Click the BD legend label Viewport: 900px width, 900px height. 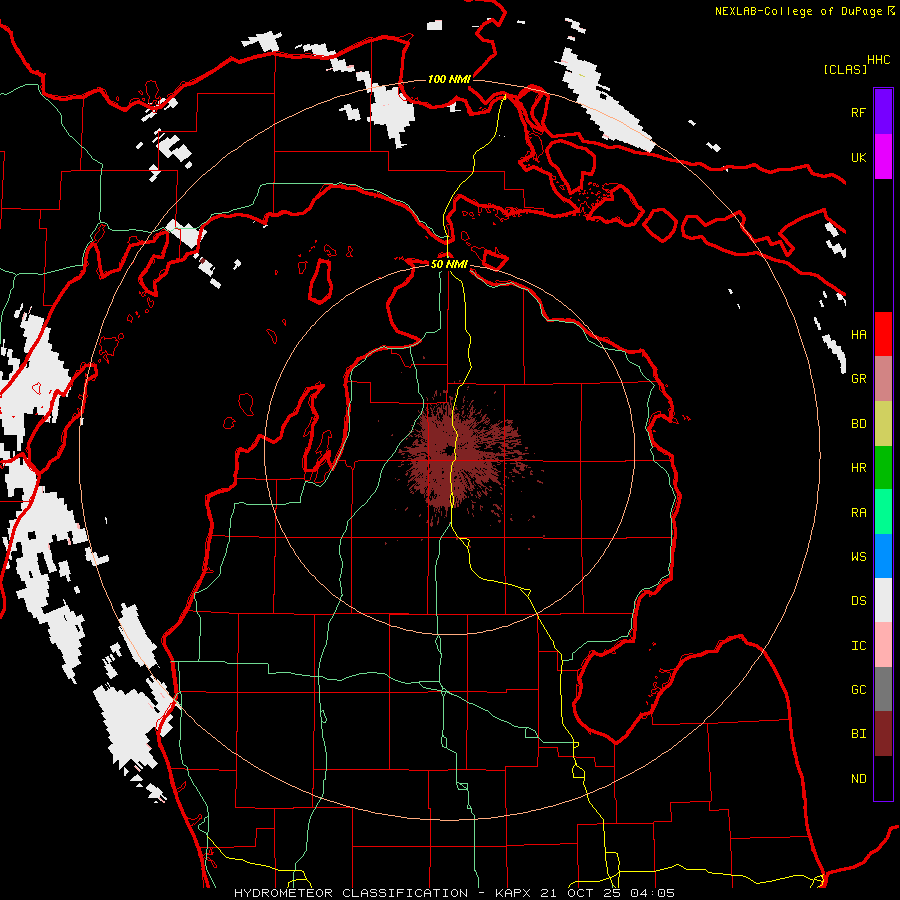(x=858, y=424)
